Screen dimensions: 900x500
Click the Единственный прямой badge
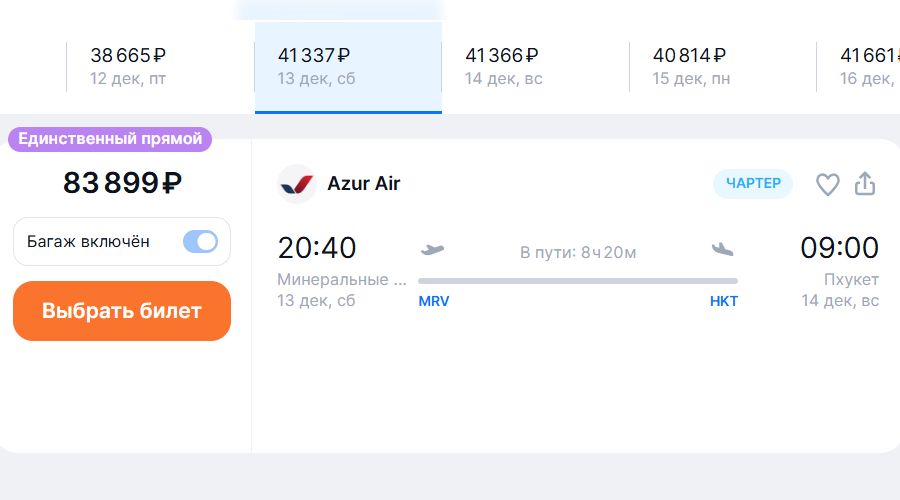[110, 139]
